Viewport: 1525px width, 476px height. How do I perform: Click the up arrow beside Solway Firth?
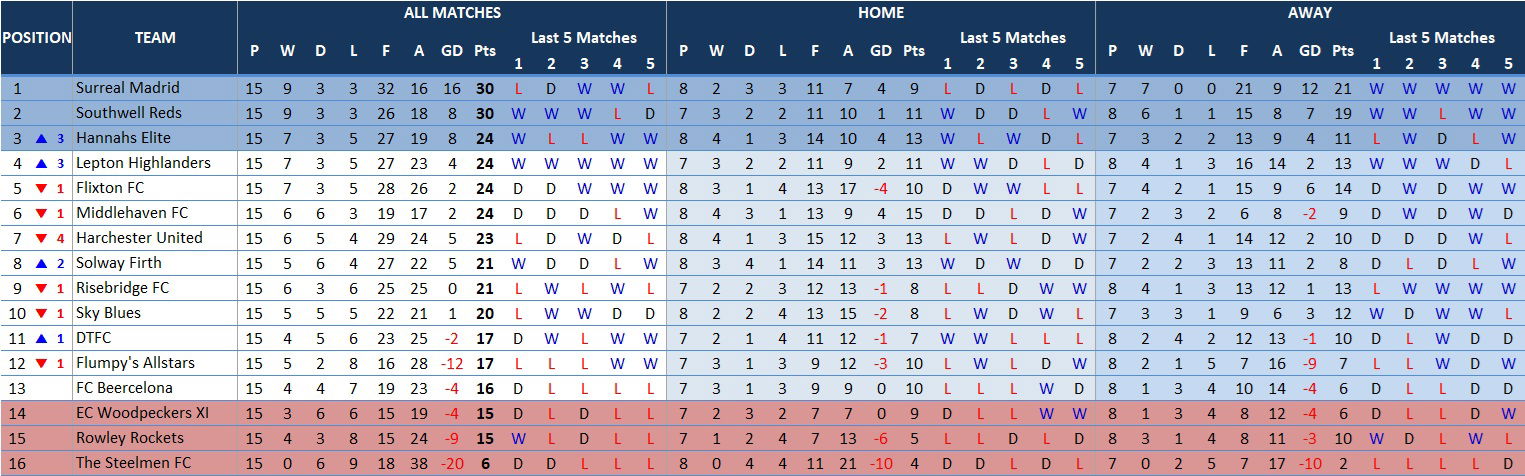(x=42, y=263)
